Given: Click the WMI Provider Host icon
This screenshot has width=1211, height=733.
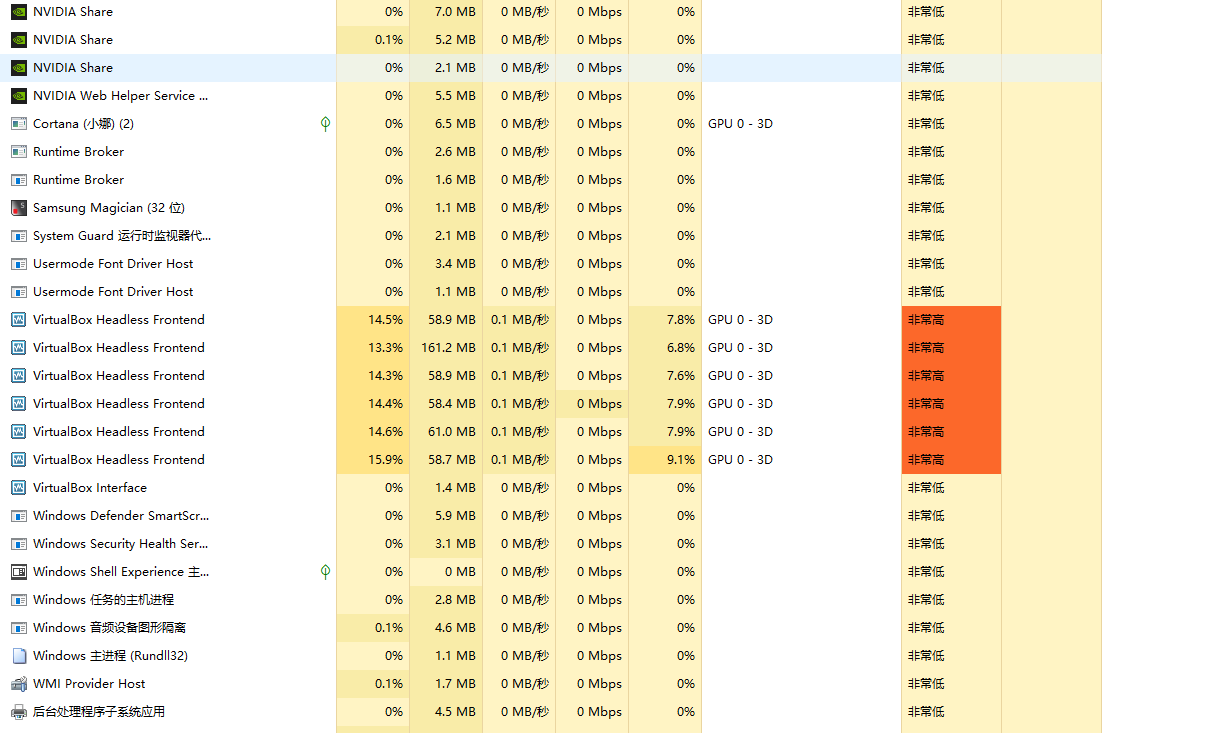Looking at the screenshot, I should (18, 684).
